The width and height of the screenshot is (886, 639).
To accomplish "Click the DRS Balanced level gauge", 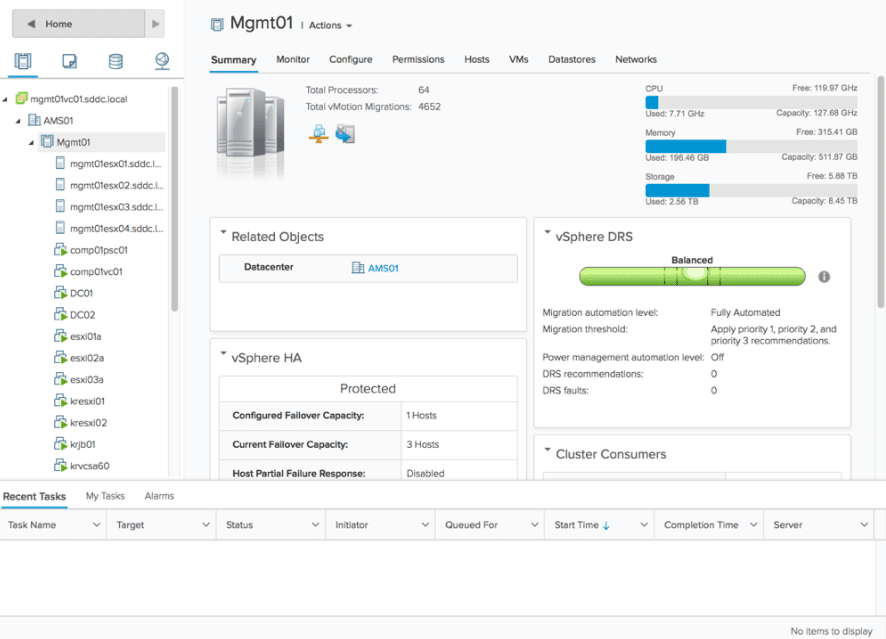I will (692, 276).
